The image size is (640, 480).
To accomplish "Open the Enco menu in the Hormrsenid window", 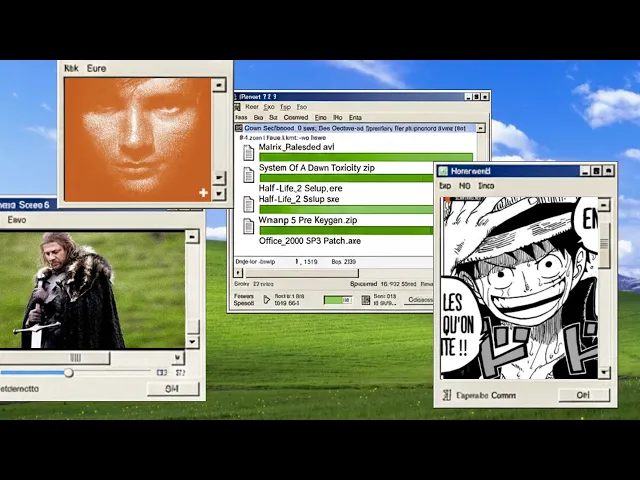I will pyautogui.click(x=486, y=186).
